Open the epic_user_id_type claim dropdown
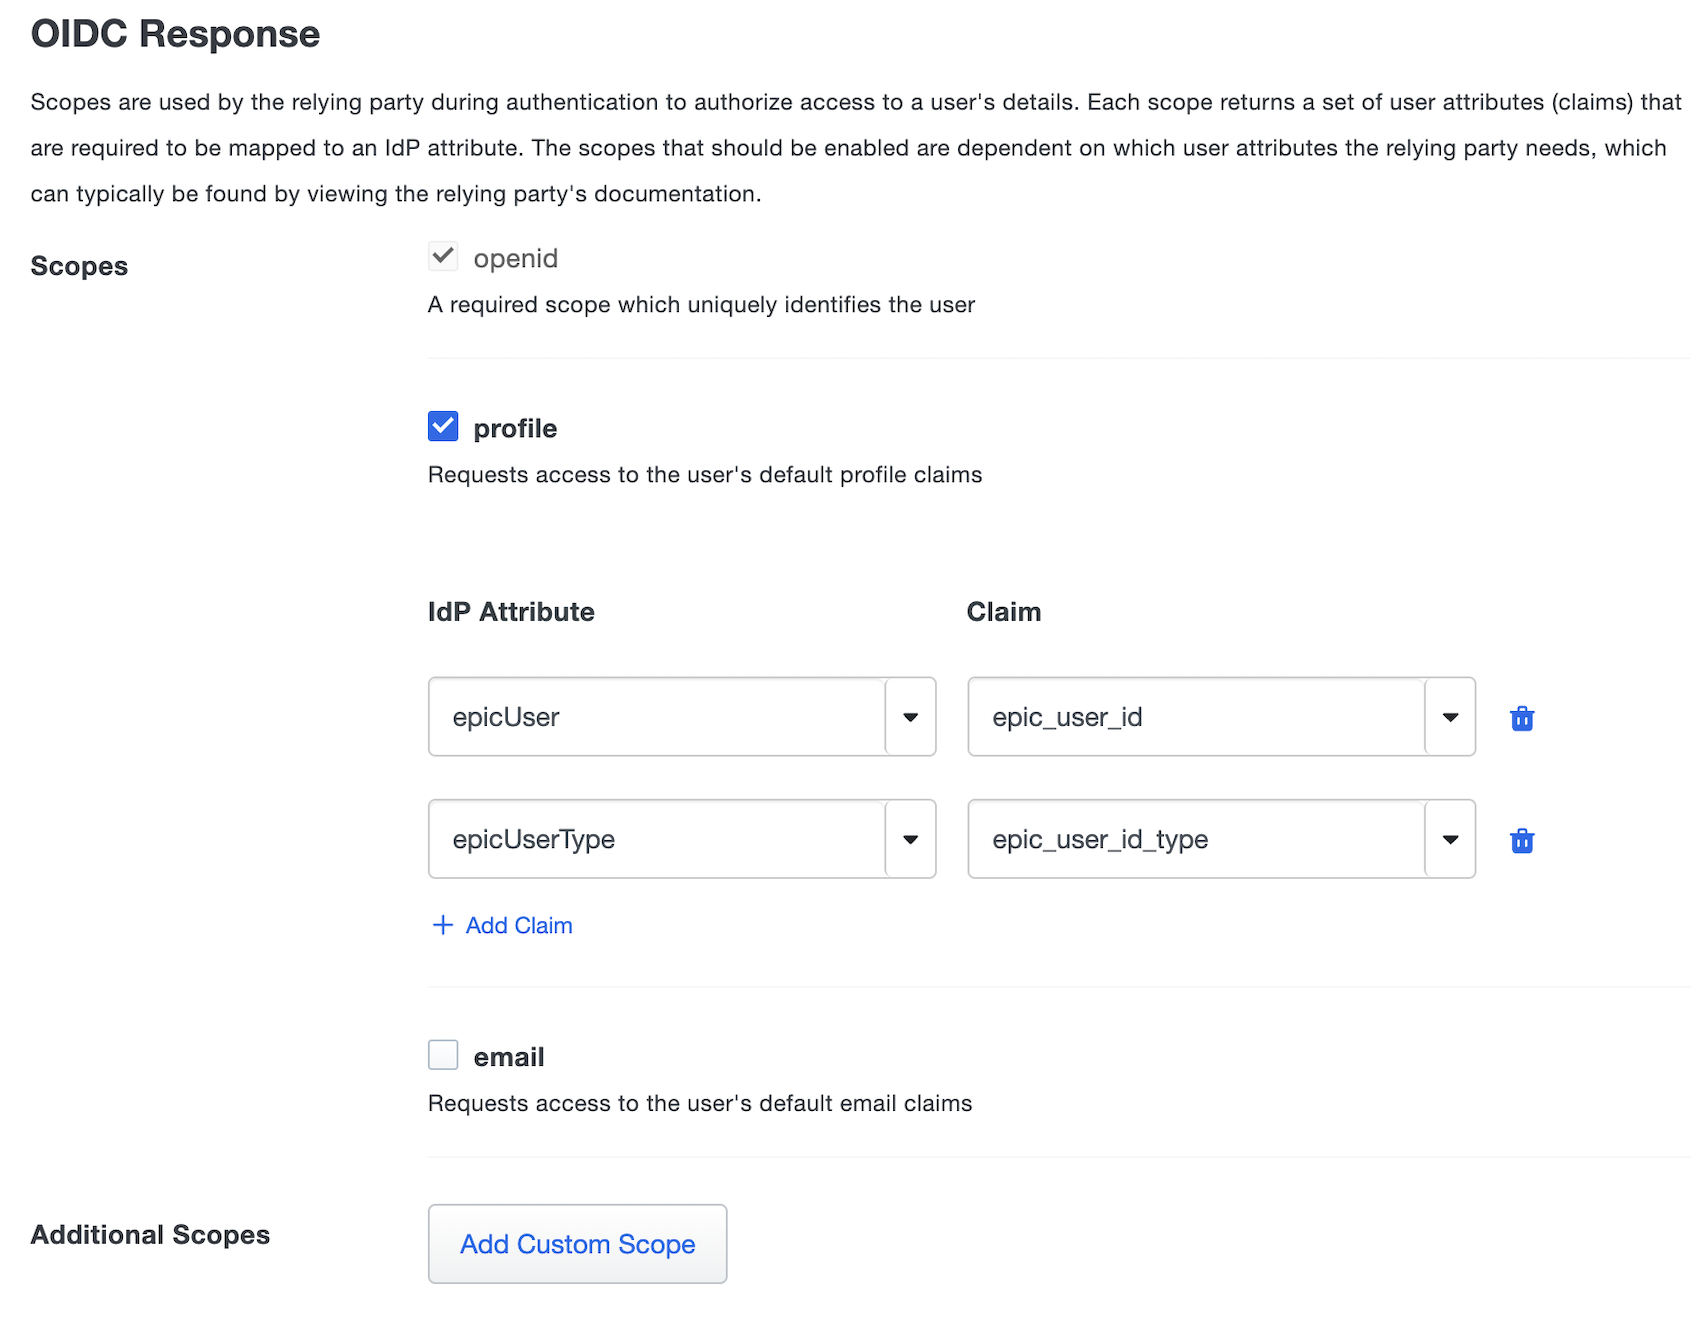The width and height of the screenshot is (1700, 1328). click(x=1449, y=840)
